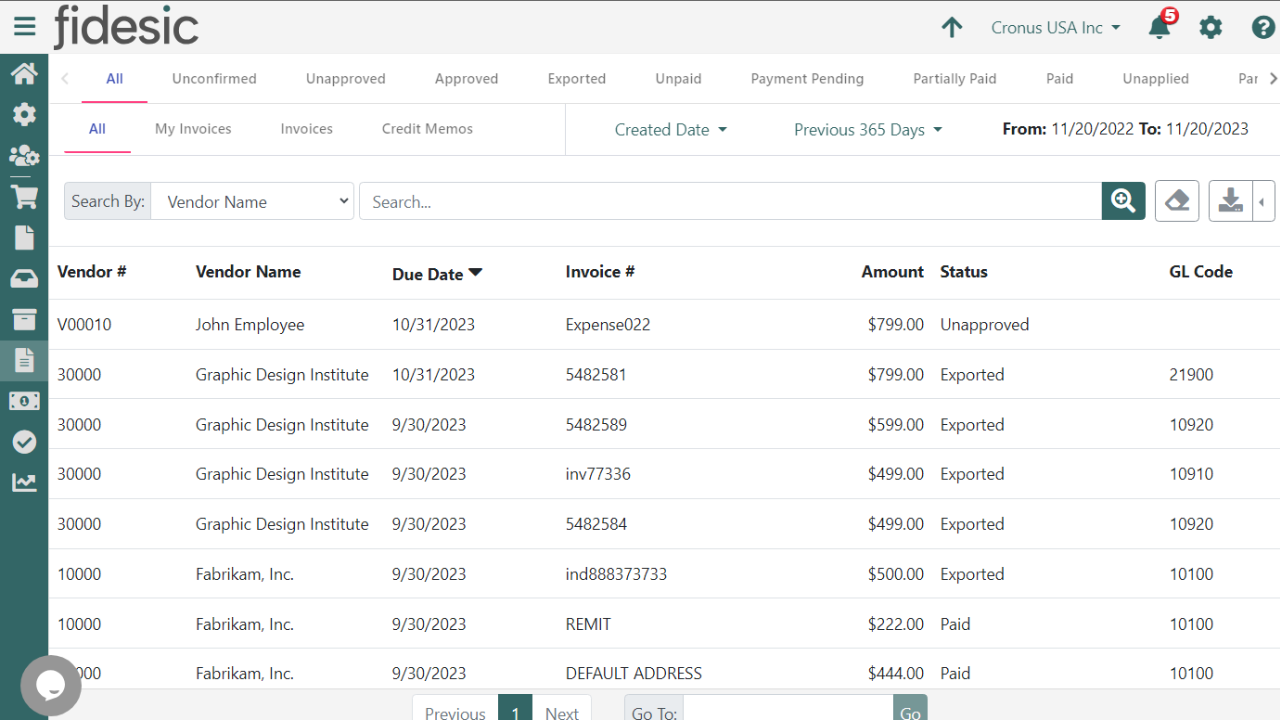1280x720 pixels.
Task: Click the Next page button
Action: [562, 708]
